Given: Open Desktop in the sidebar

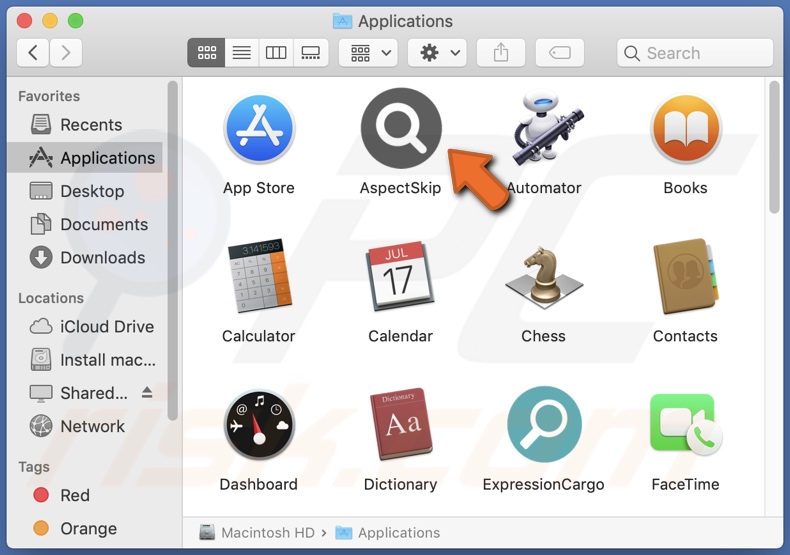Looking at the screenshot, I should tap(85, 191).
